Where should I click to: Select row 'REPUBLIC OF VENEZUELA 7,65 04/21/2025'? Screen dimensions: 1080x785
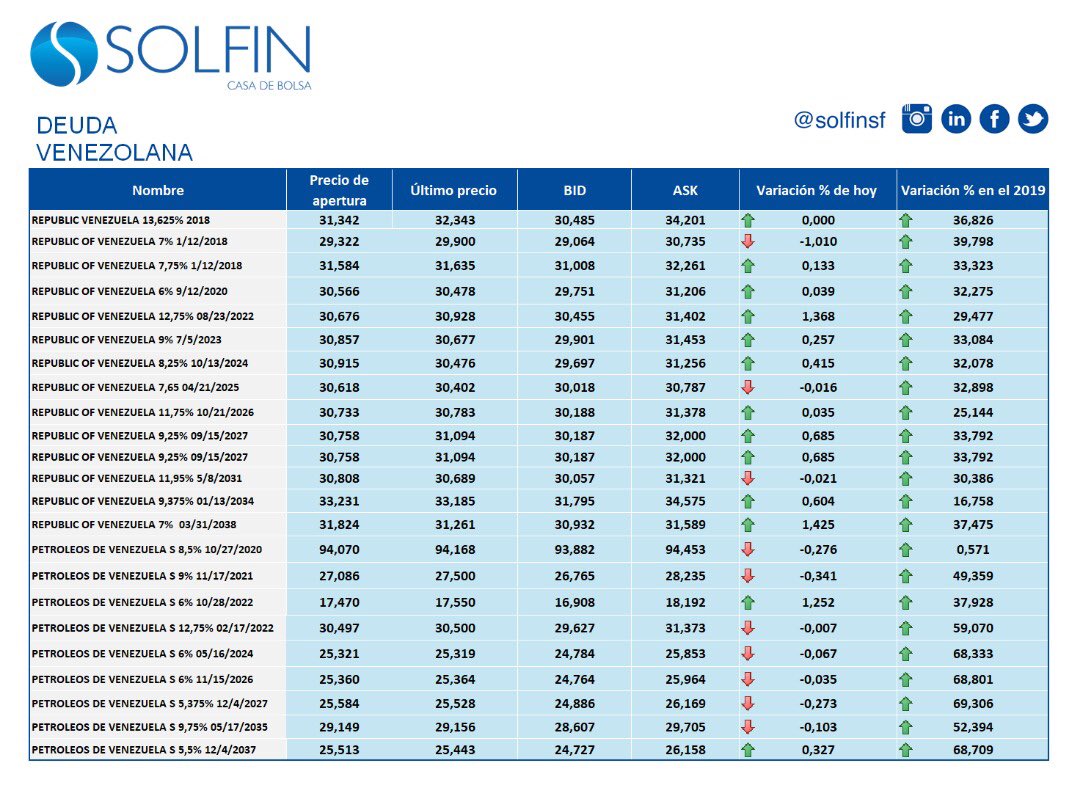tap(539, 388)
